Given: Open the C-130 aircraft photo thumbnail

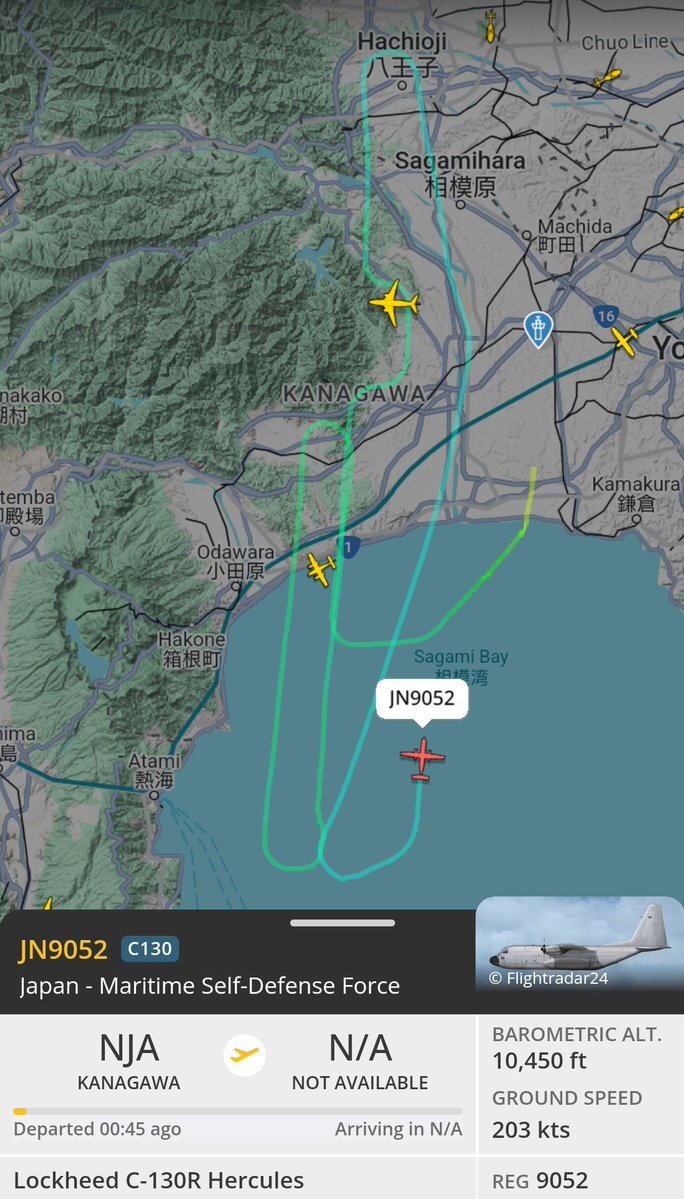Looking at the screenshot, I should [x=579, y=944].
